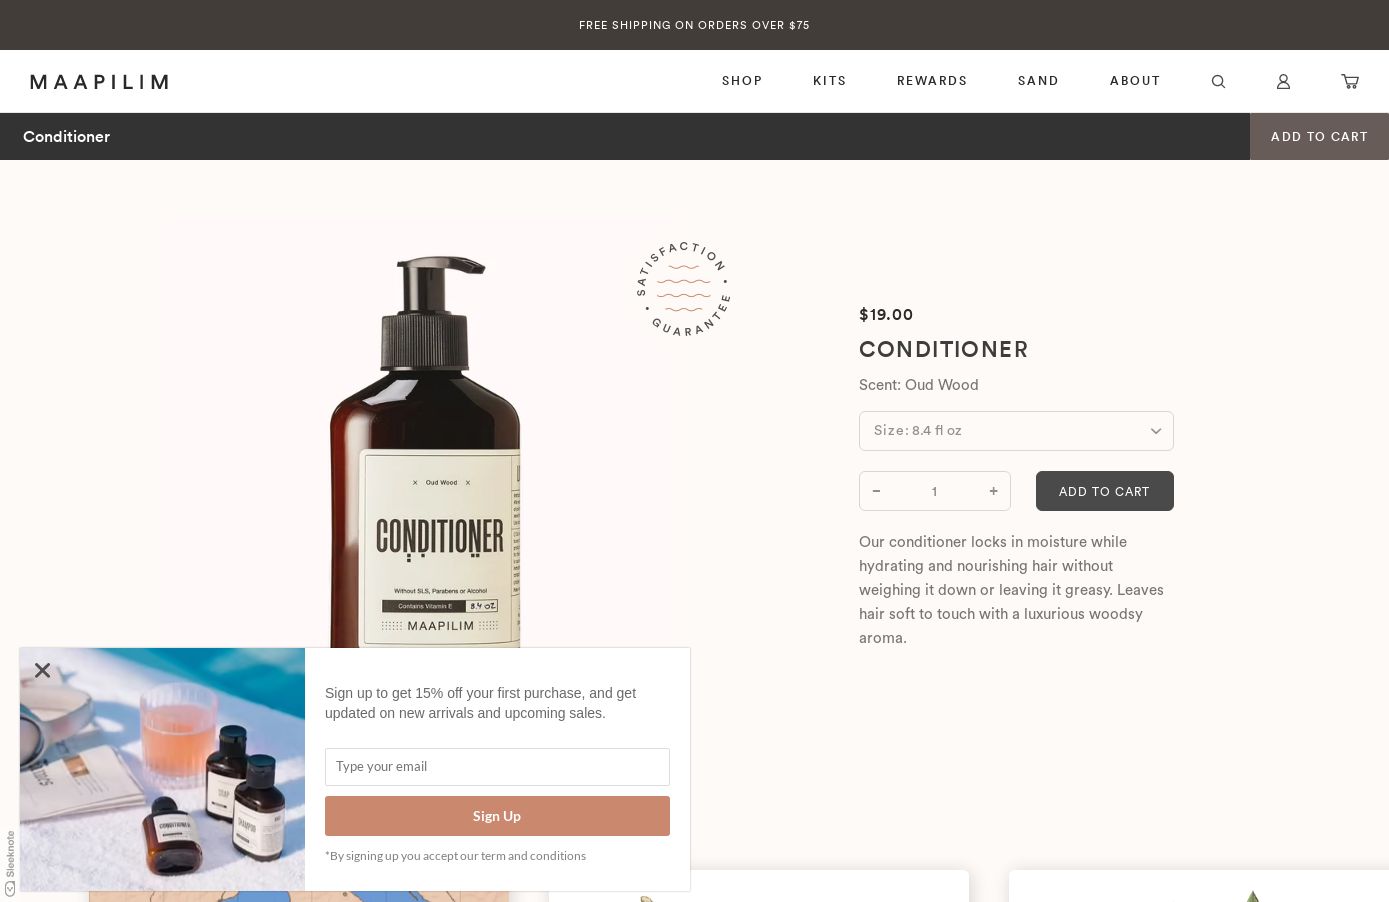Click the Sign Up button
Screen dimensions: 1389x902
pos(497,816)
